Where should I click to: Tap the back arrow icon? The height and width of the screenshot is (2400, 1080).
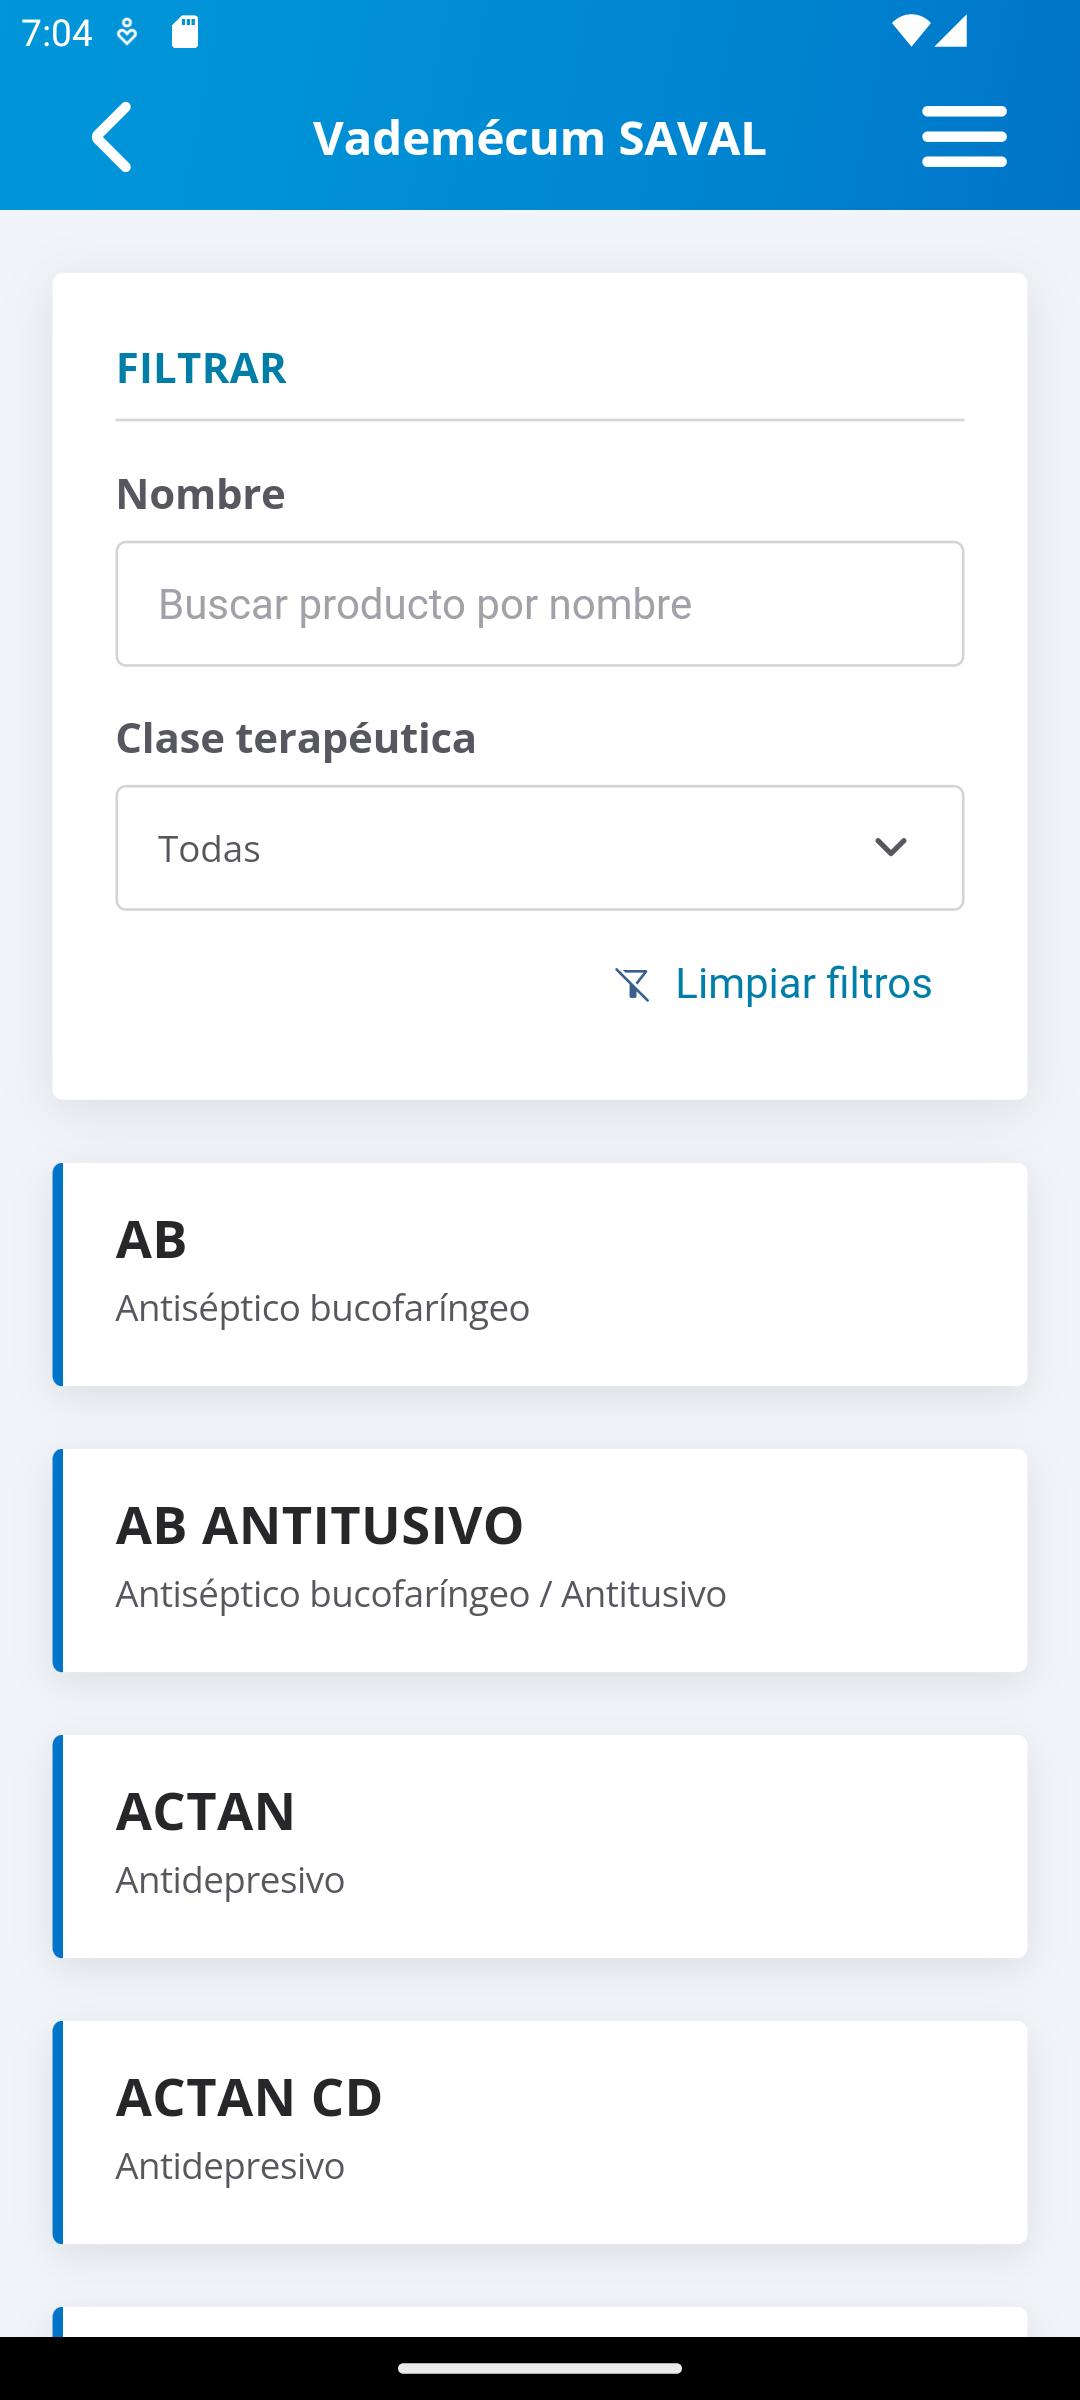112,137
